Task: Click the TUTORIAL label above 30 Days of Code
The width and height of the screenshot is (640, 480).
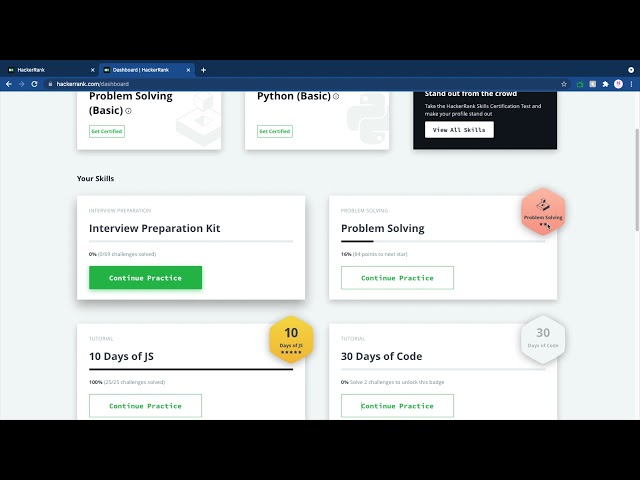Action: tap(353, 339)
